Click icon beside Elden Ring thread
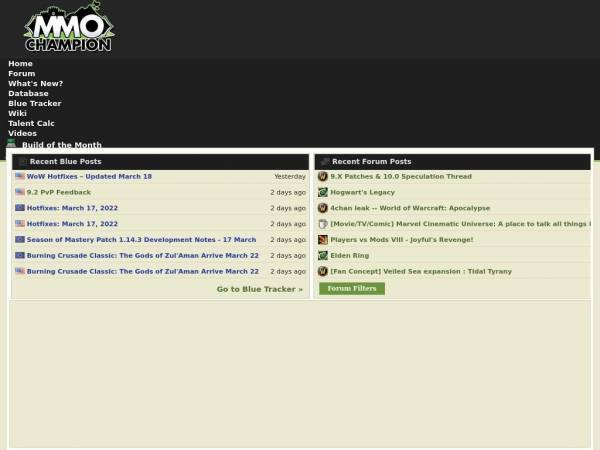Viewport: 600px width, 450px height. (x=323, y=255)
